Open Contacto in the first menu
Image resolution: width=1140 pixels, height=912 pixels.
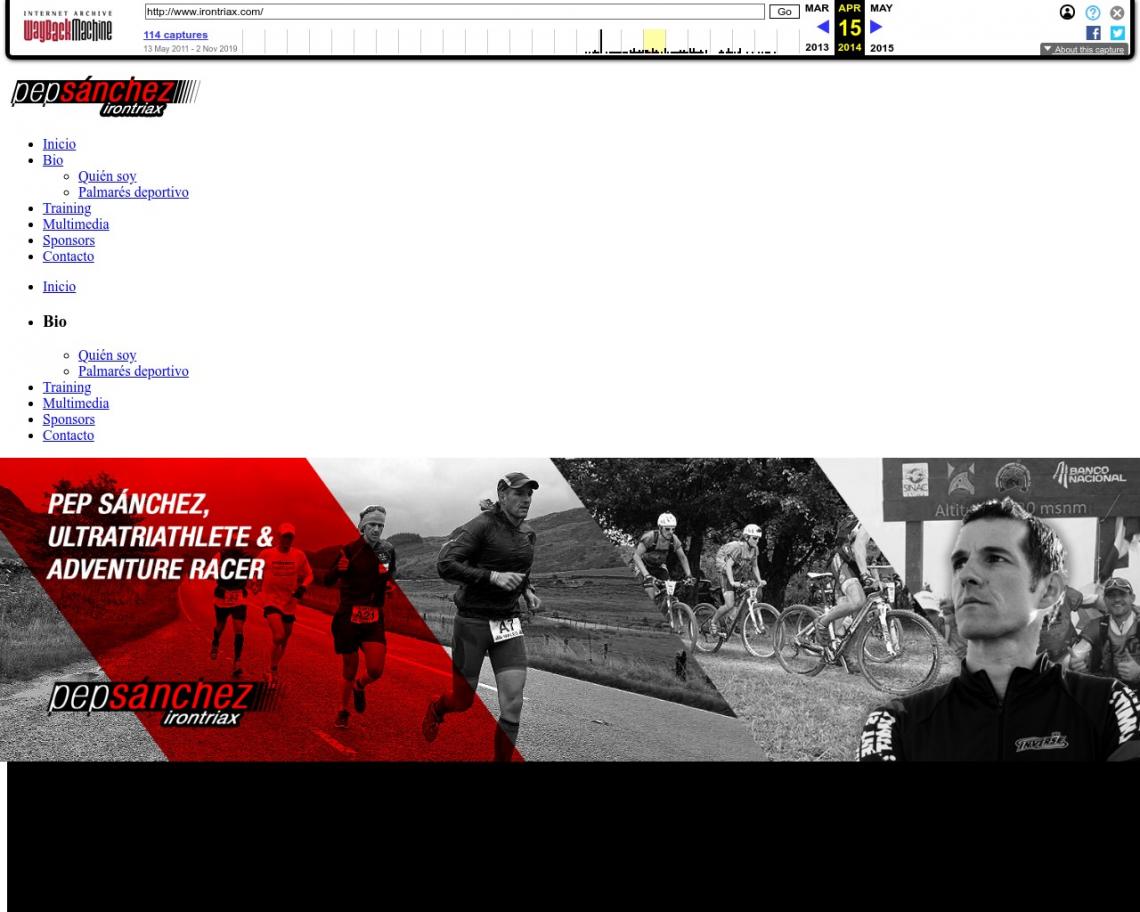(68, 256)
